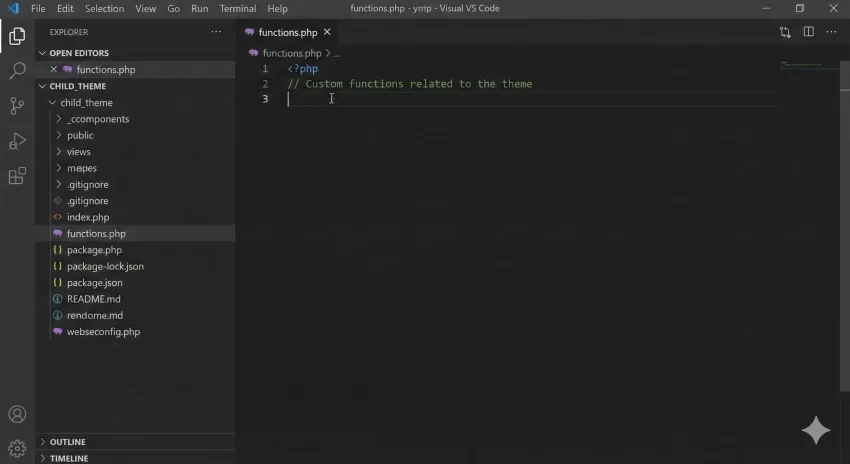Click the EXPLORER panel title
The width and height of the screenshot is (850, 464).
(x=69, y=32)
